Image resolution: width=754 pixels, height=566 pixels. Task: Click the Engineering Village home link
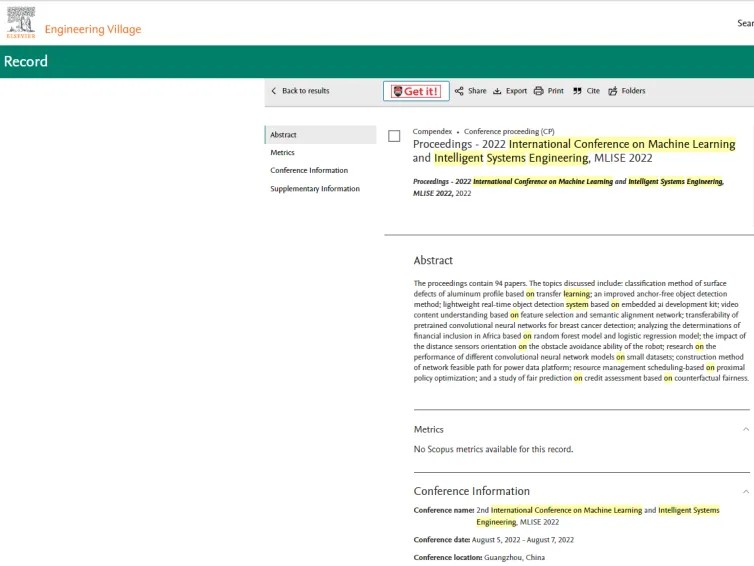point(93,29)
